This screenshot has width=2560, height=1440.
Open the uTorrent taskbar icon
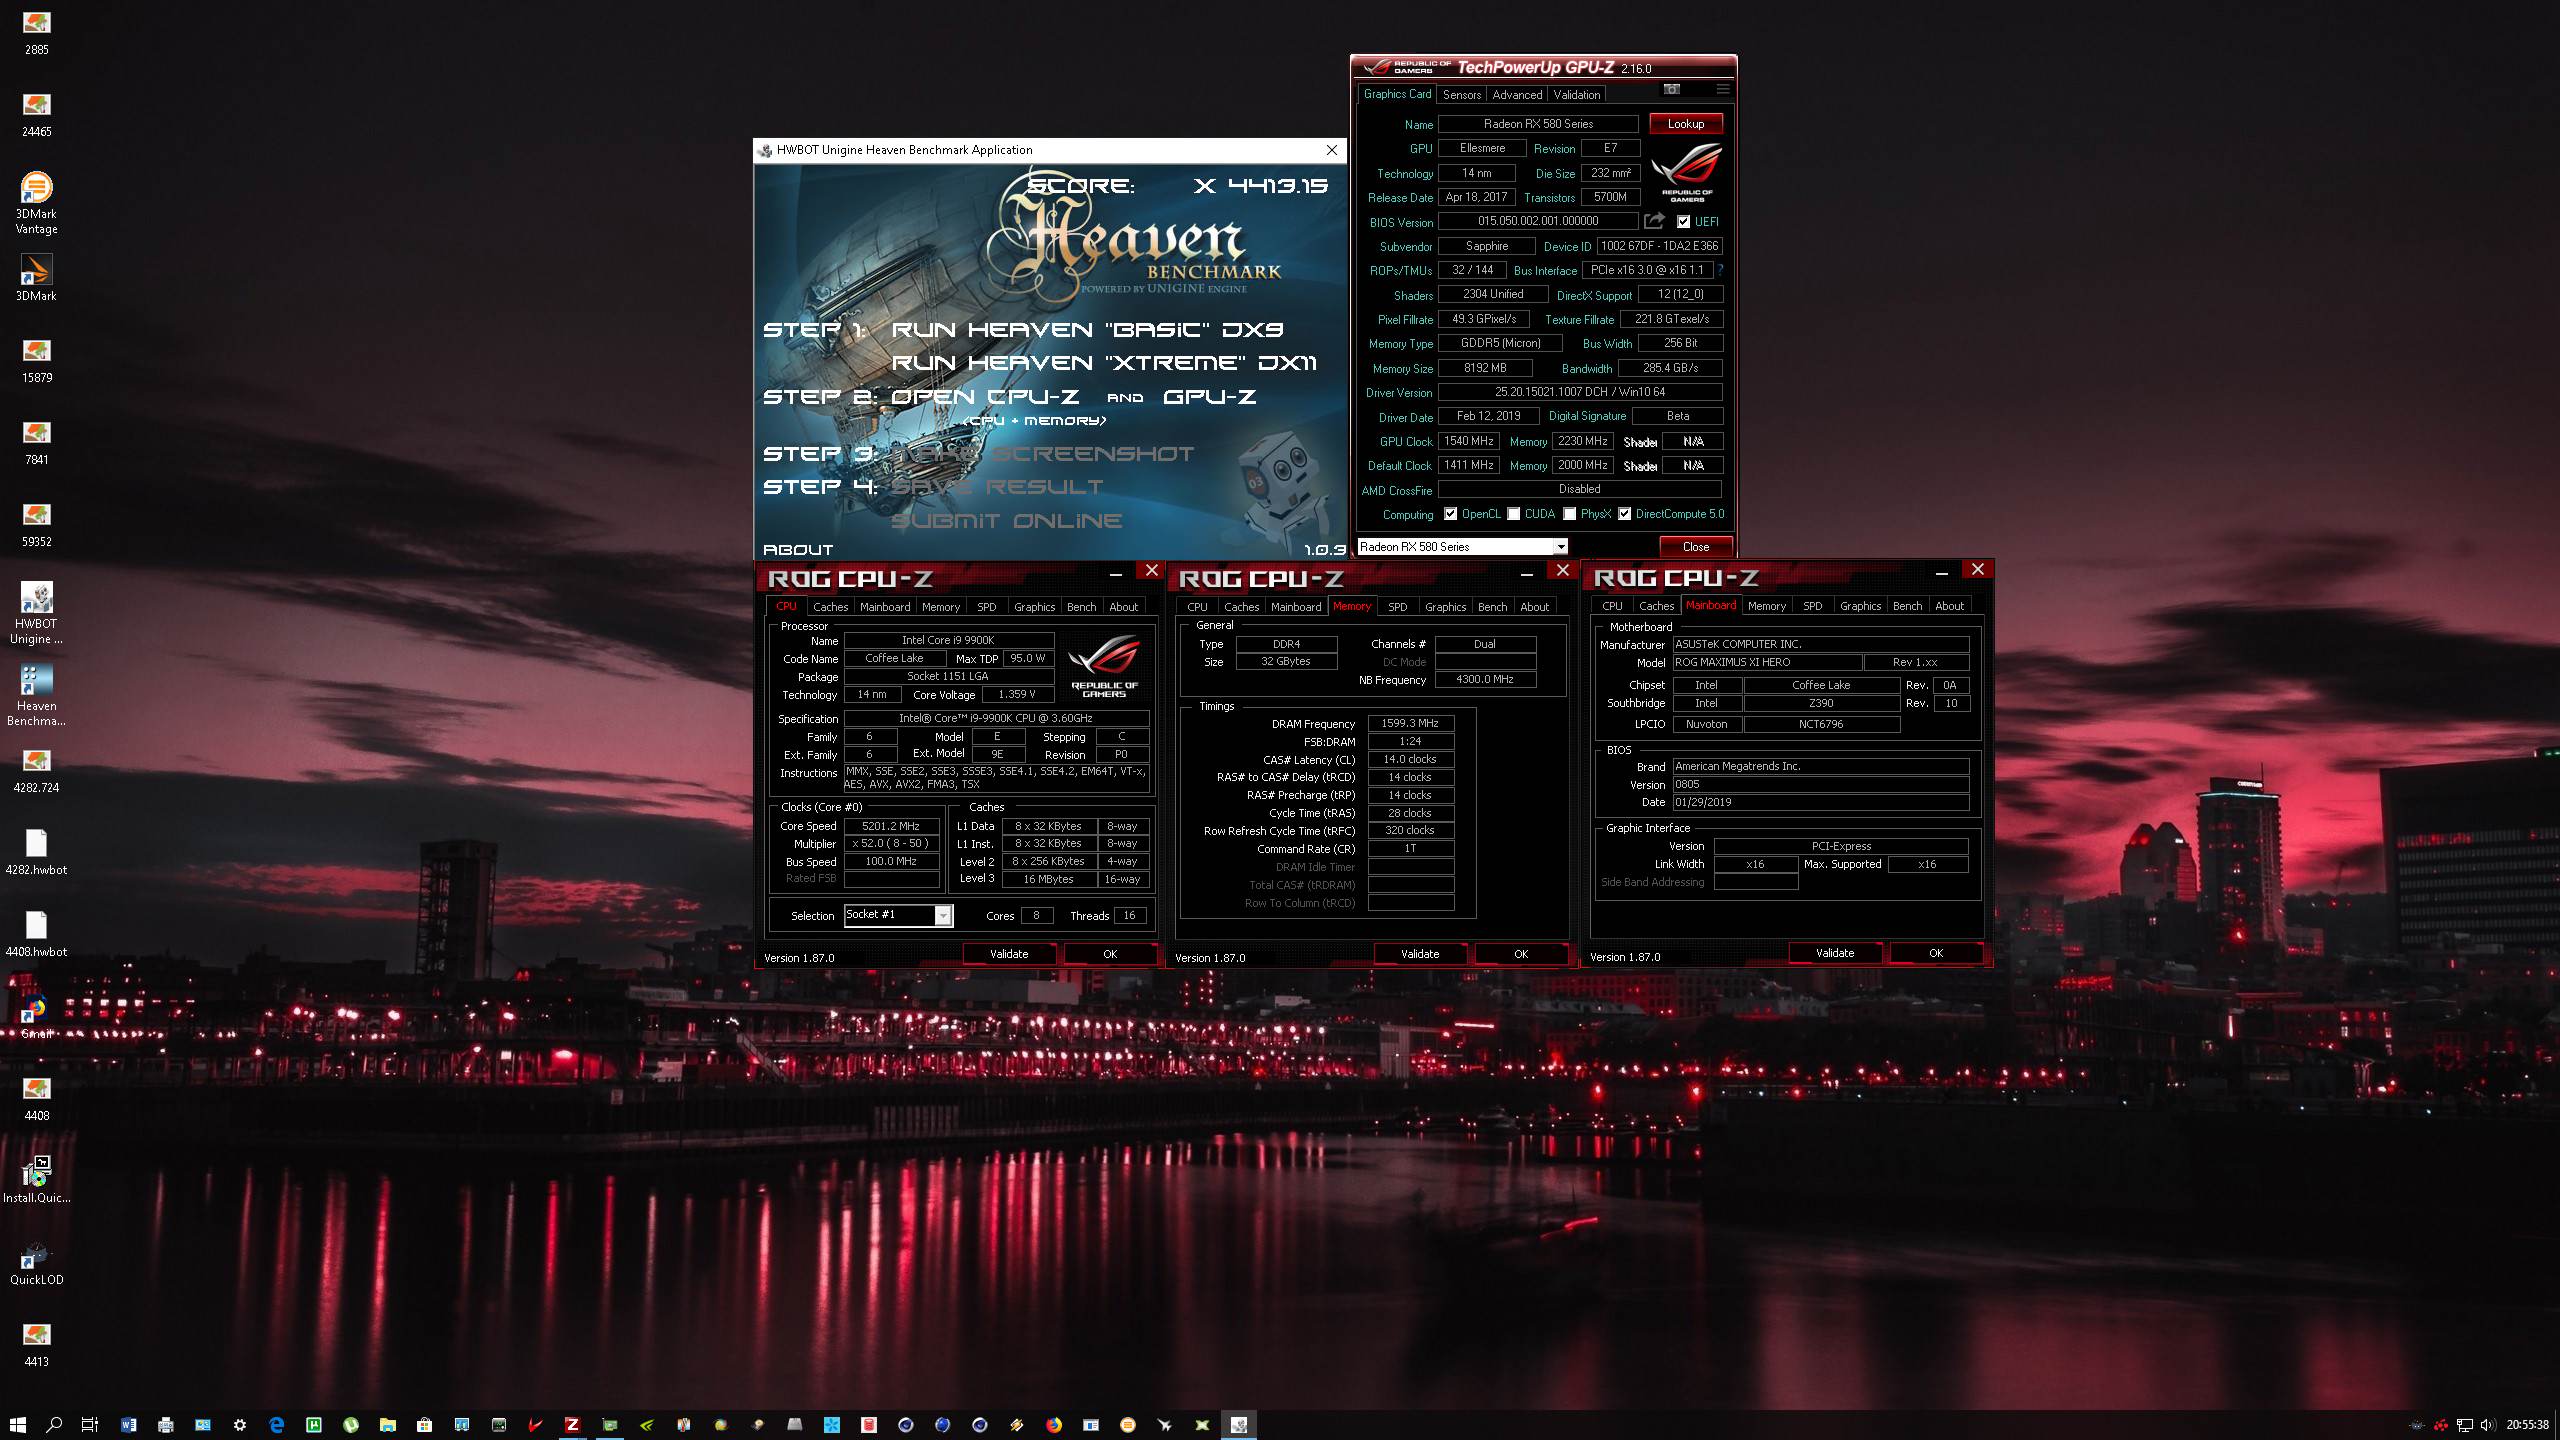(351, 1425)
